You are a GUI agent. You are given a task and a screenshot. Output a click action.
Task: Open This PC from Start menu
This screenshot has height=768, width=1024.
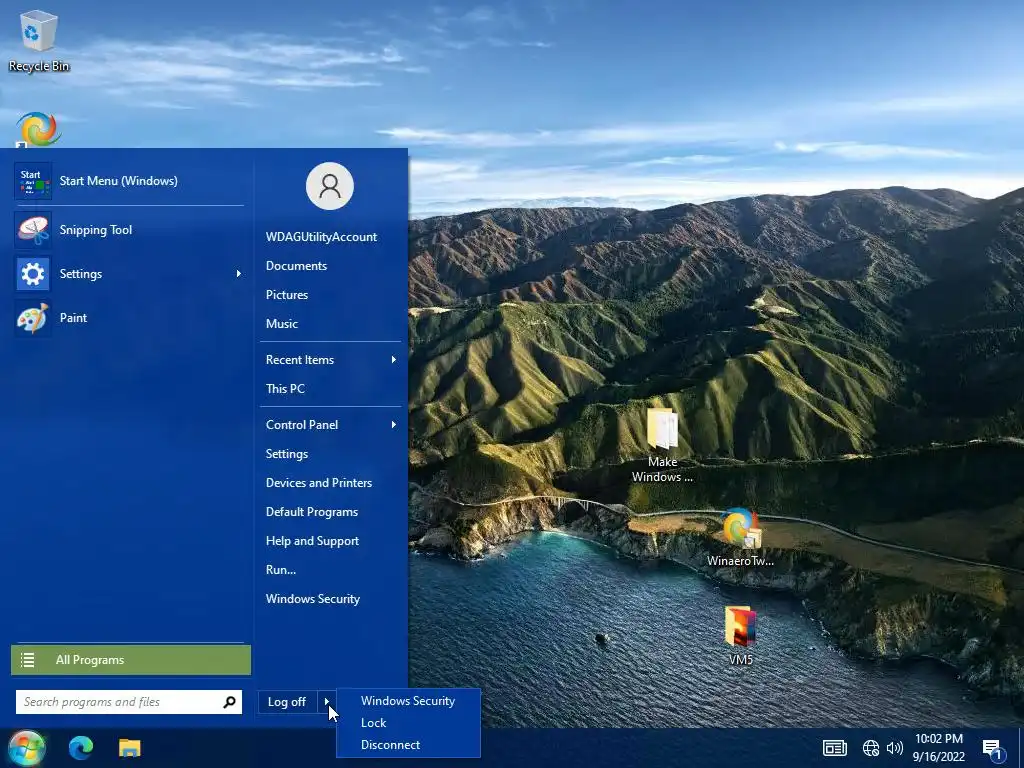pos(285,389)
